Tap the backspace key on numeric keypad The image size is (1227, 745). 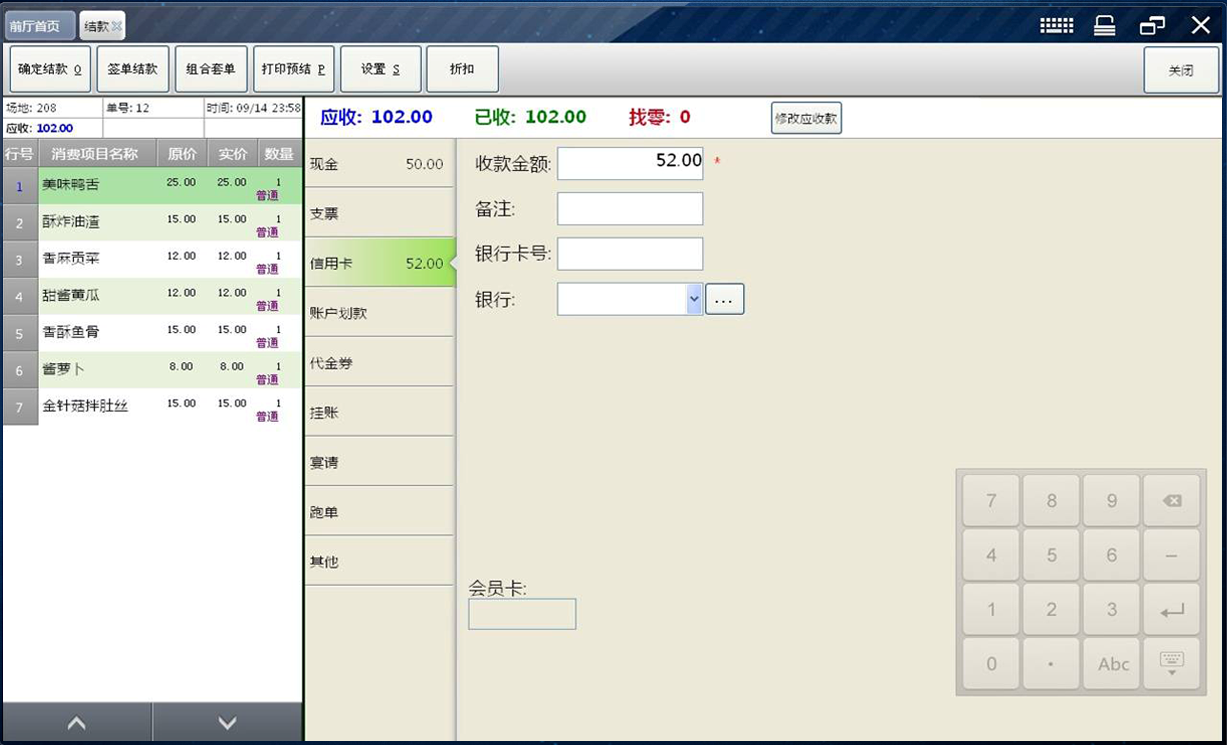click(x=1172, y=501)
